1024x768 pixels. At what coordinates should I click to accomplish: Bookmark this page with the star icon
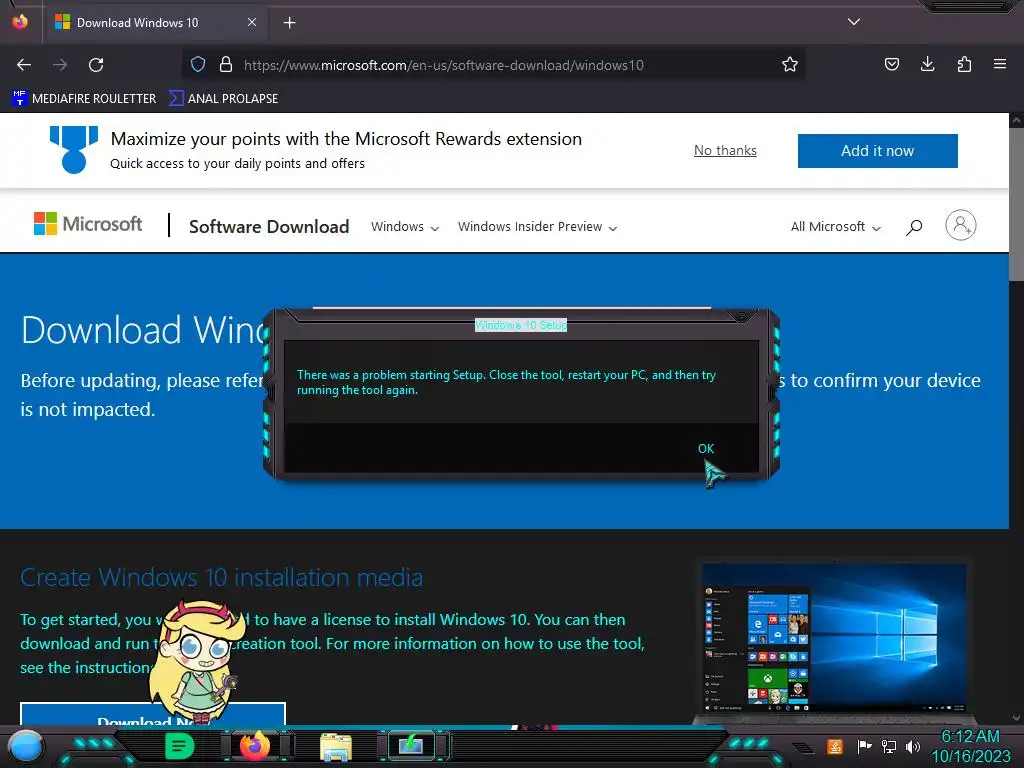pos(790,64)
